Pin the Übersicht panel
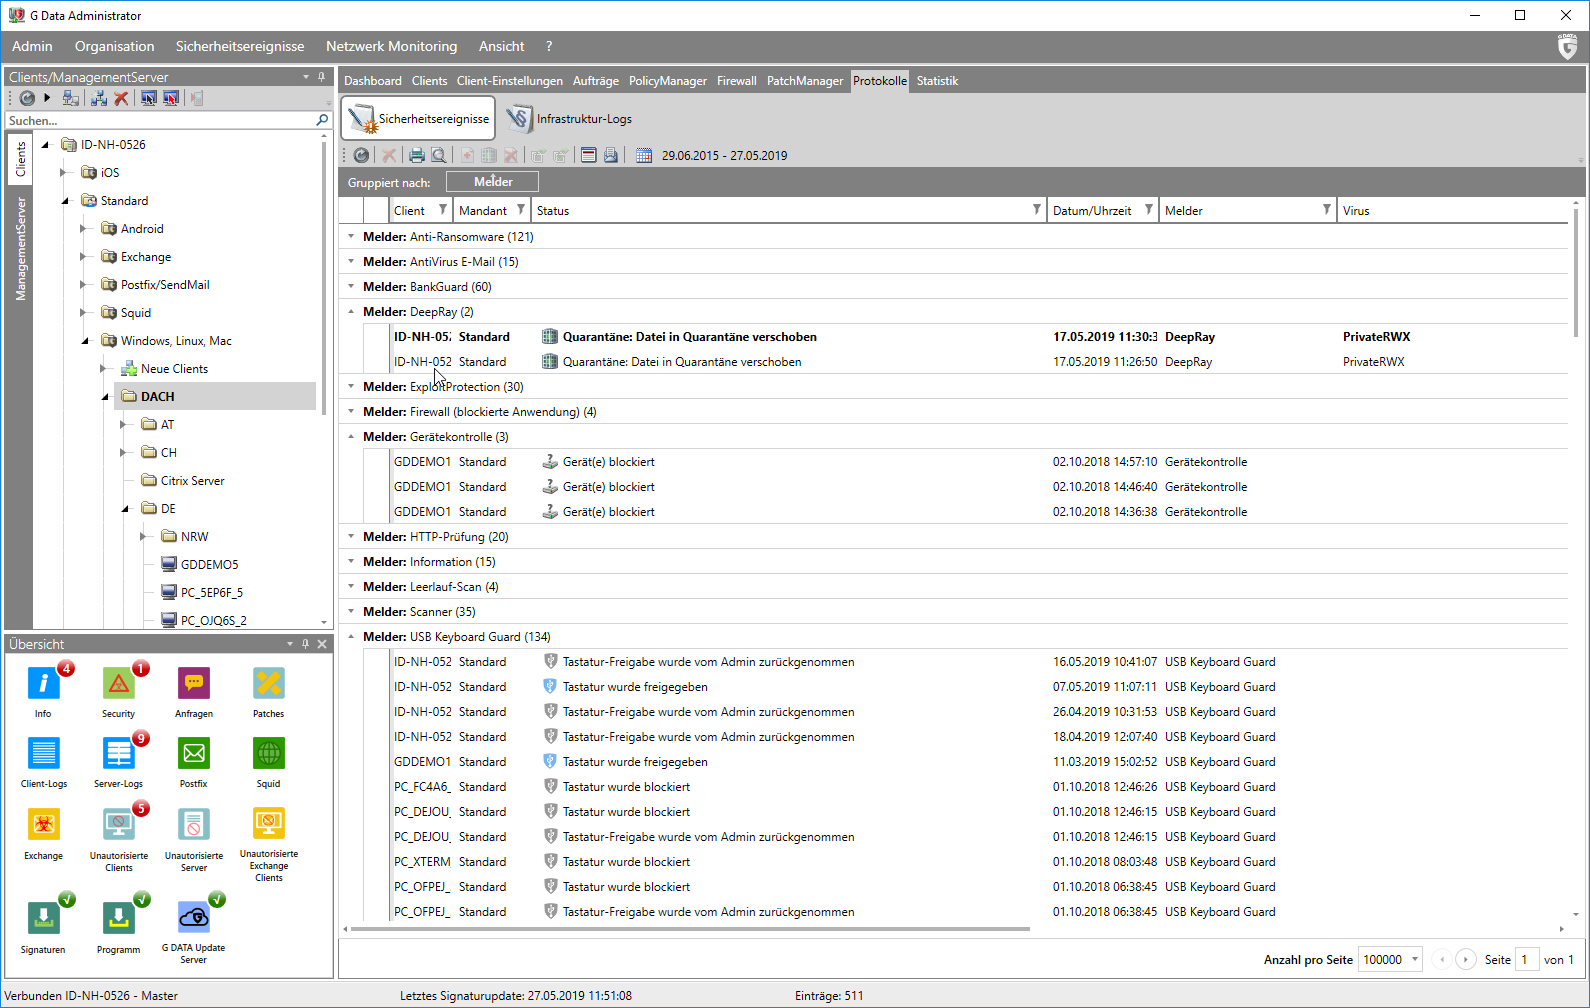 coord(306,644)
